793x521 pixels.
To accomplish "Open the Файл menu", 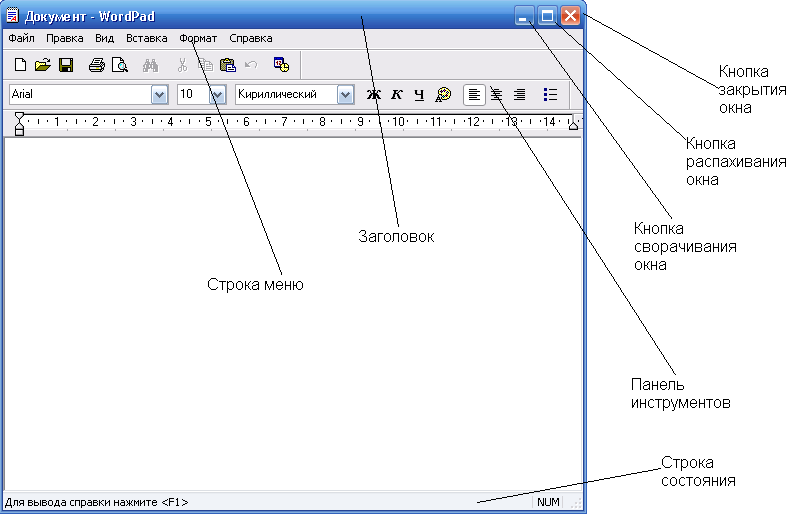I will (x=21, y=38).
